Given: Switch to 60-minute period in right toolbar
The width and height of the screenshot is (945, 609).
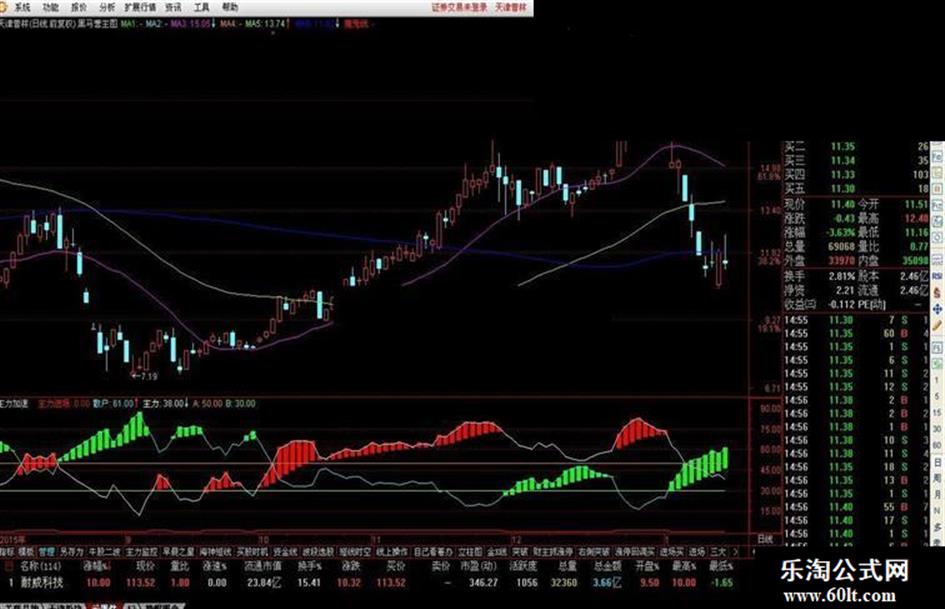Looking at the screenshot, I should (938, 445).
